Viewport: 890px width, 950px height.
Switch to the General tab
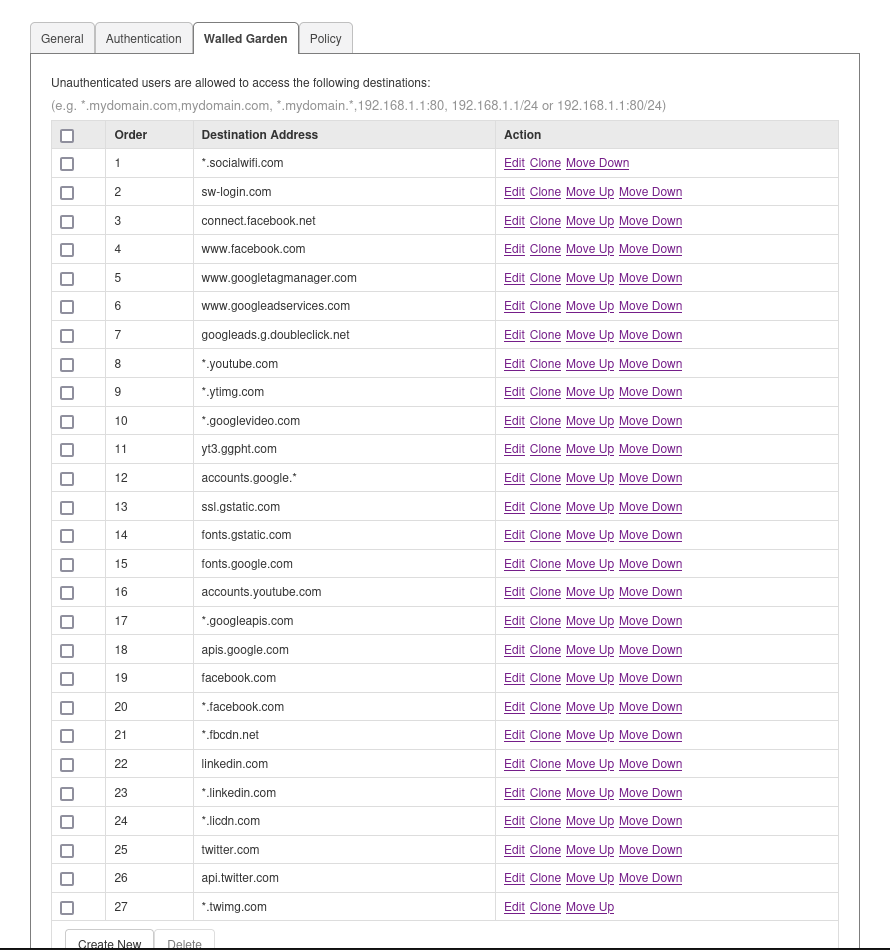(x=62, y=39)
